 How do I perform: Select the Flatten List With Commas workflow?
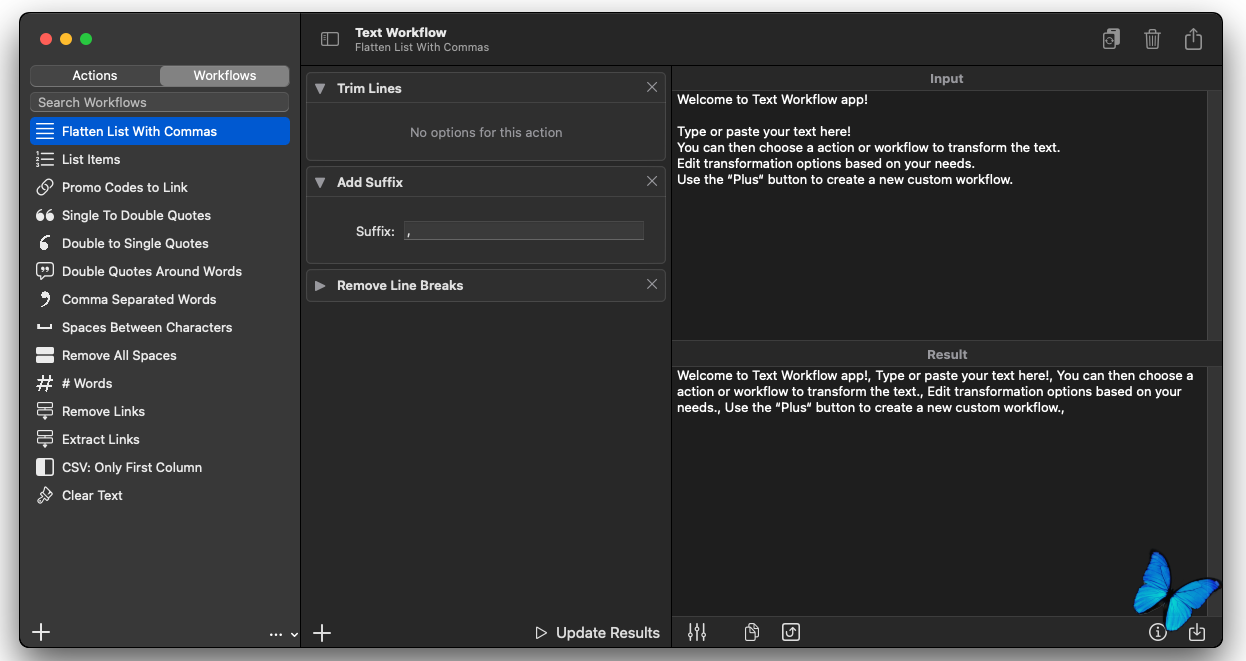coord(160,131)
